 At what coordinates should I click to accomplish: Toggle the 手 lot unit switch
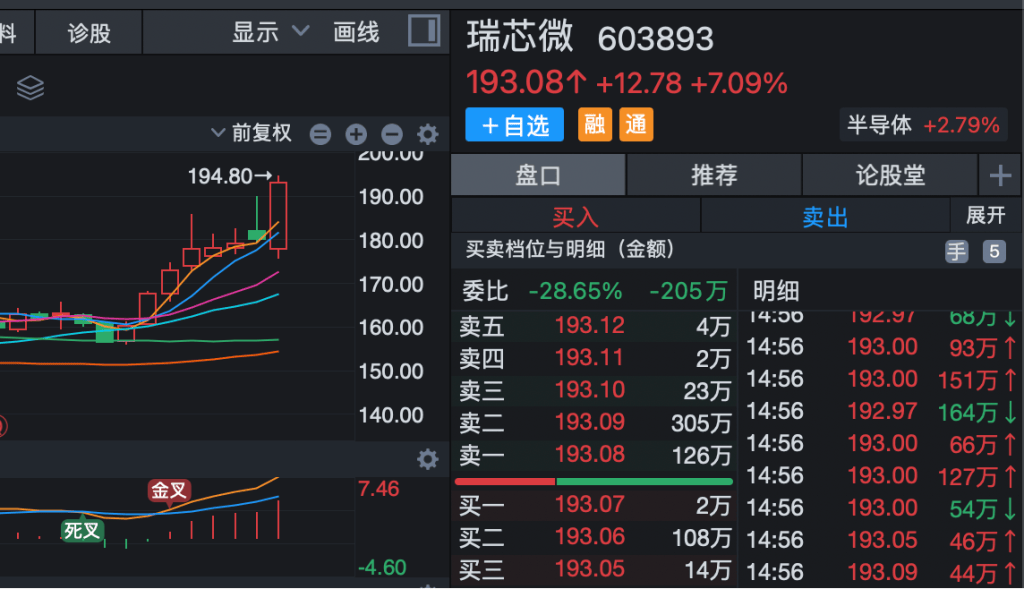pyautogui.click(x=957, y=251)
